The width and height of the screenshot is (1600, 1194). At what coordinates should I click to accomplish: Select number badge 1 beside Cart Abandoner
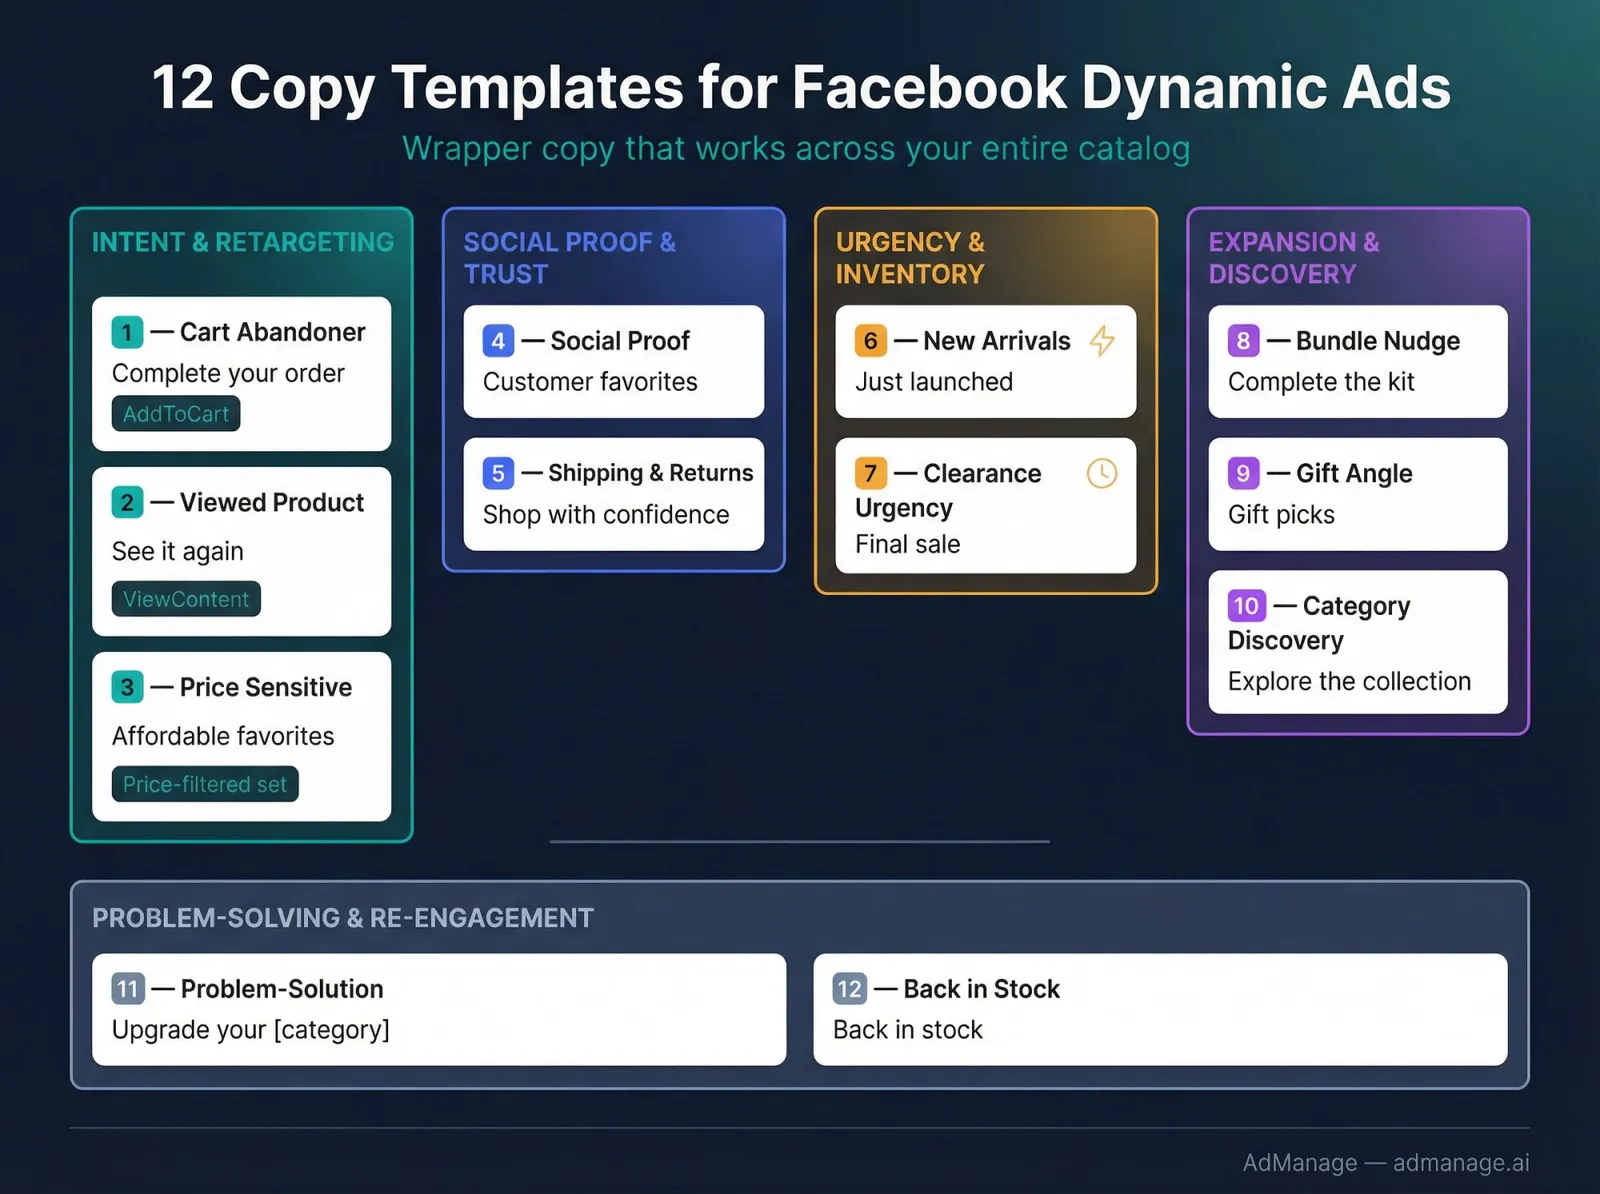[x=127, y=332]
